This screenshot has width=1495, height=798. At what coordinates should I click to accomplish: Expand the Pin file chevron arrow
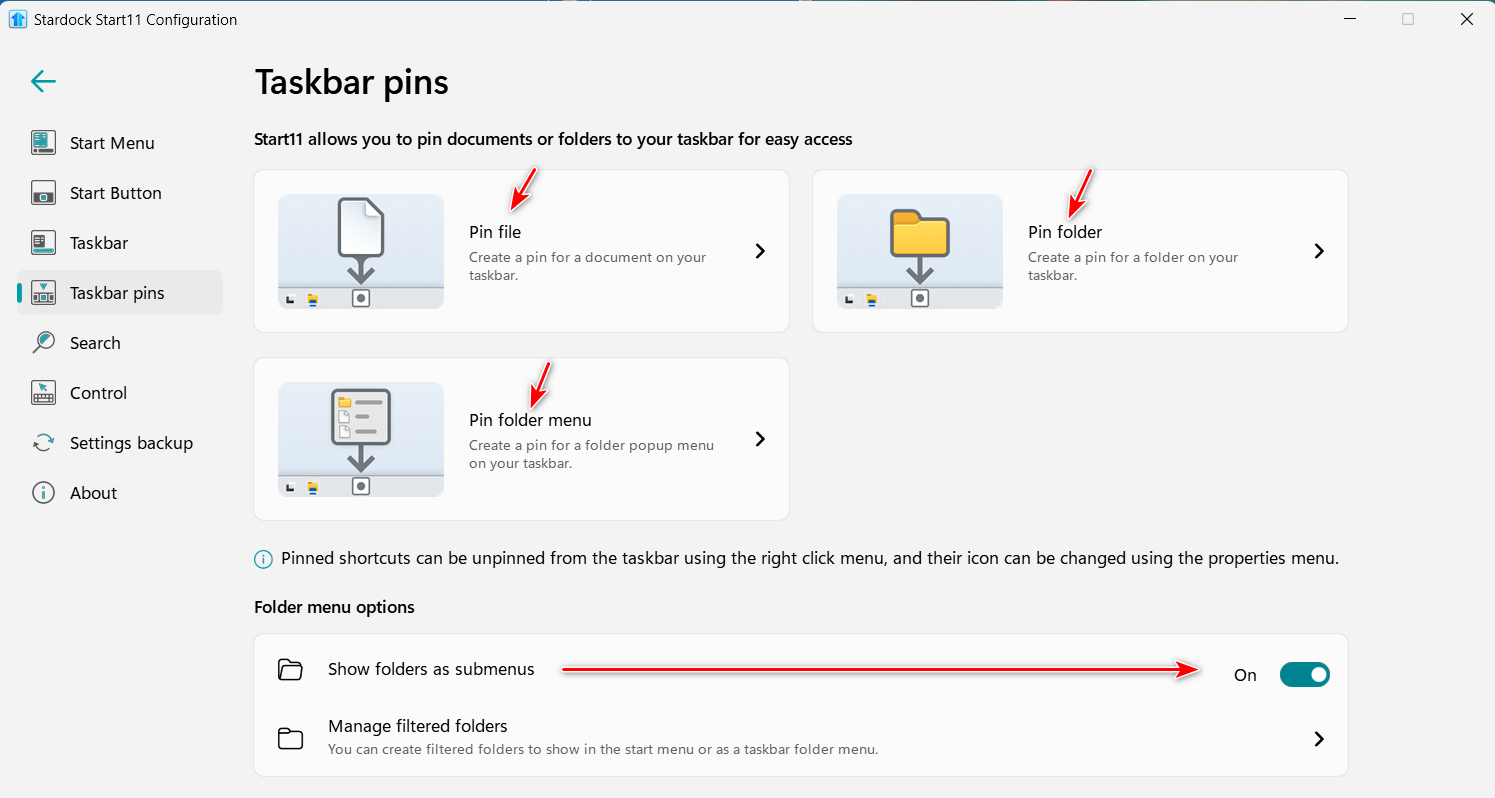(760, 251)
